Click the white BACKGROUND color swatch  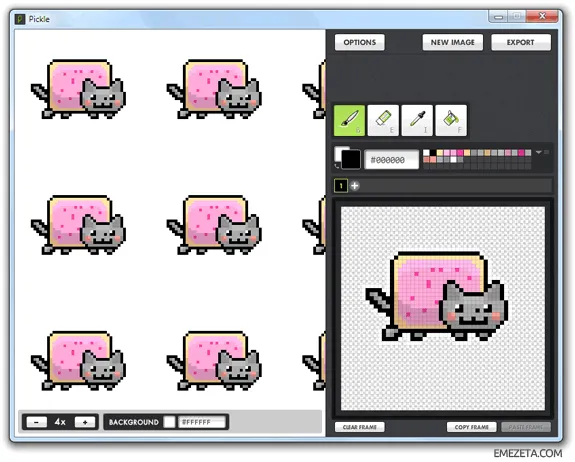point(169,422)
